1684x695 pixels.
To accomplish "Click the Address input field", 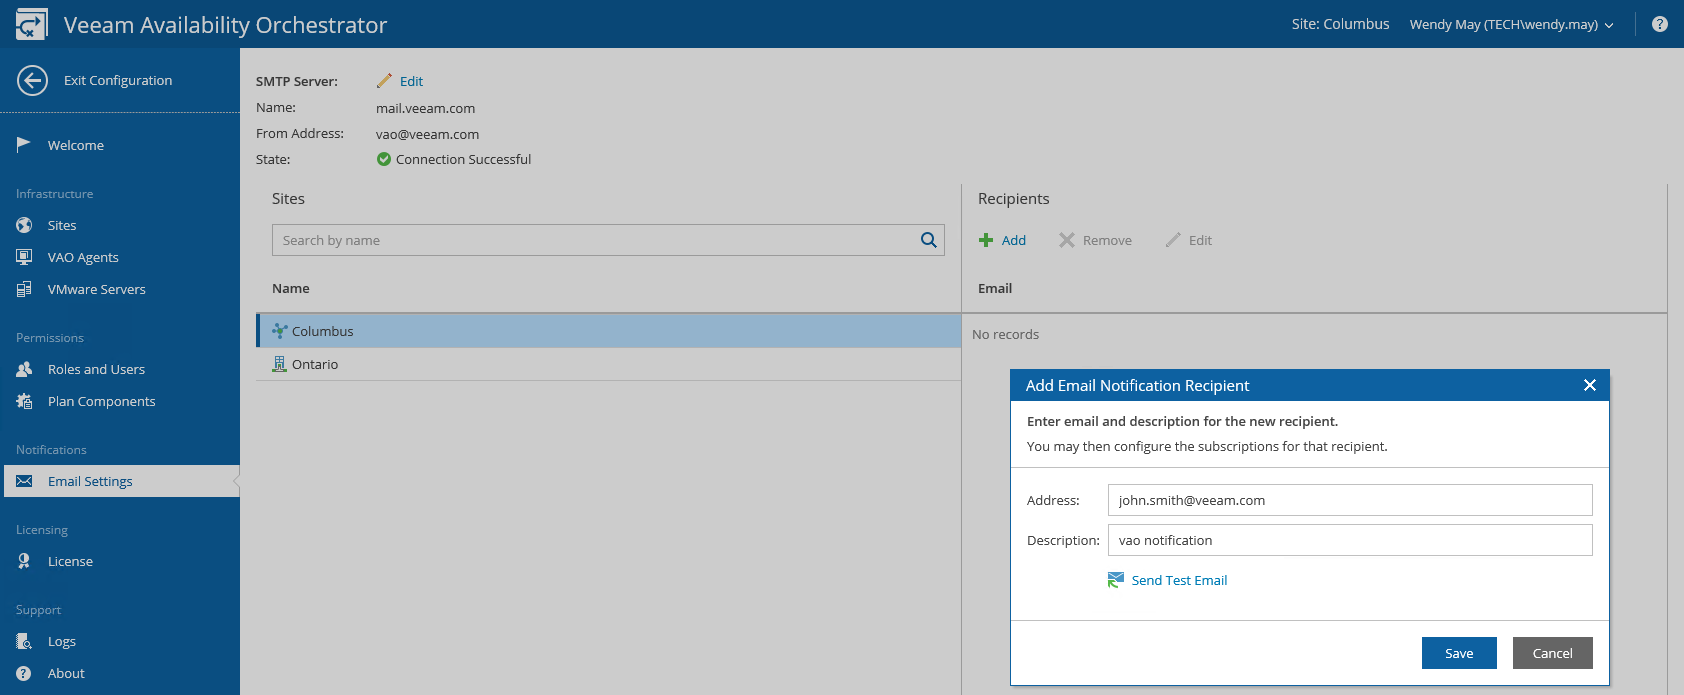I will tap(1350, 500).
